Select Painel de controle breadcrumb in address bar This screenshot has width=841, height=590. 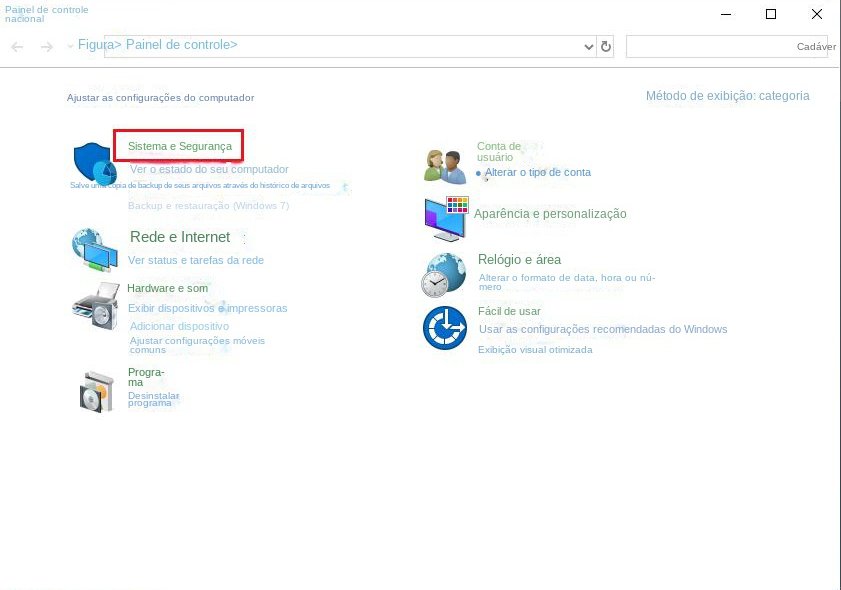181,45
